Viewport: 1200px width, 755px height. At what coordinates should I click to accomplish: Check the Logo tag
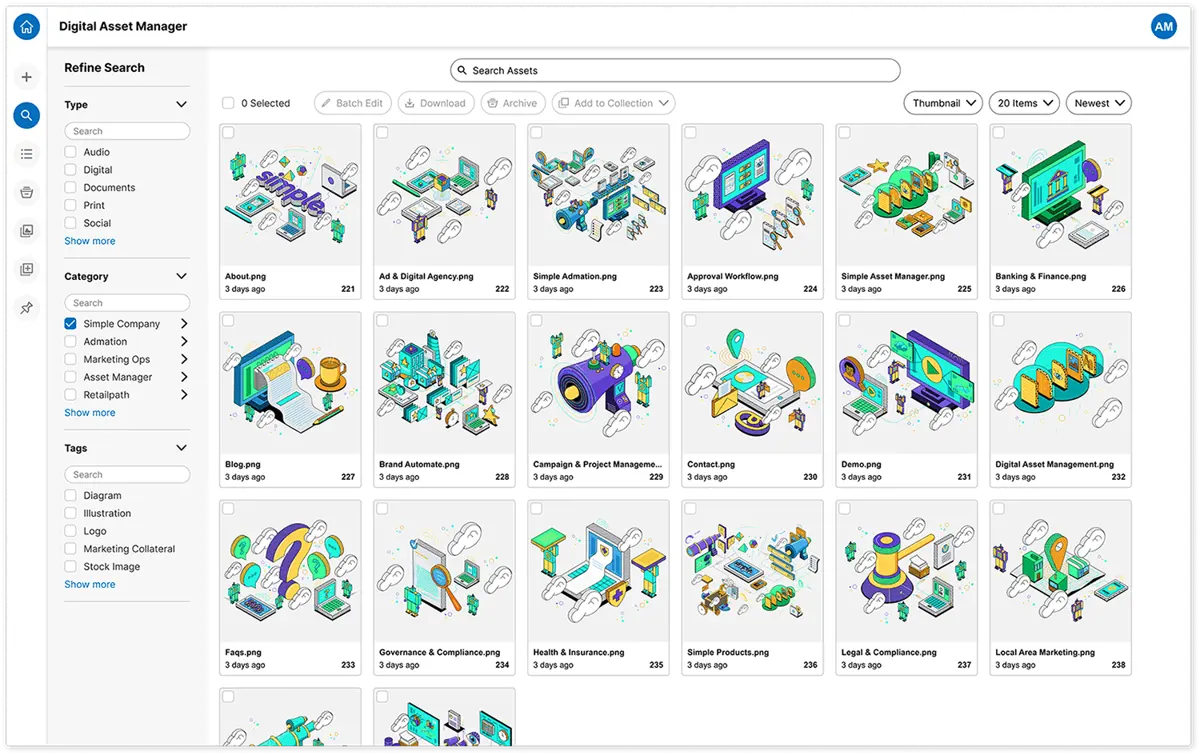coord(71,531)
